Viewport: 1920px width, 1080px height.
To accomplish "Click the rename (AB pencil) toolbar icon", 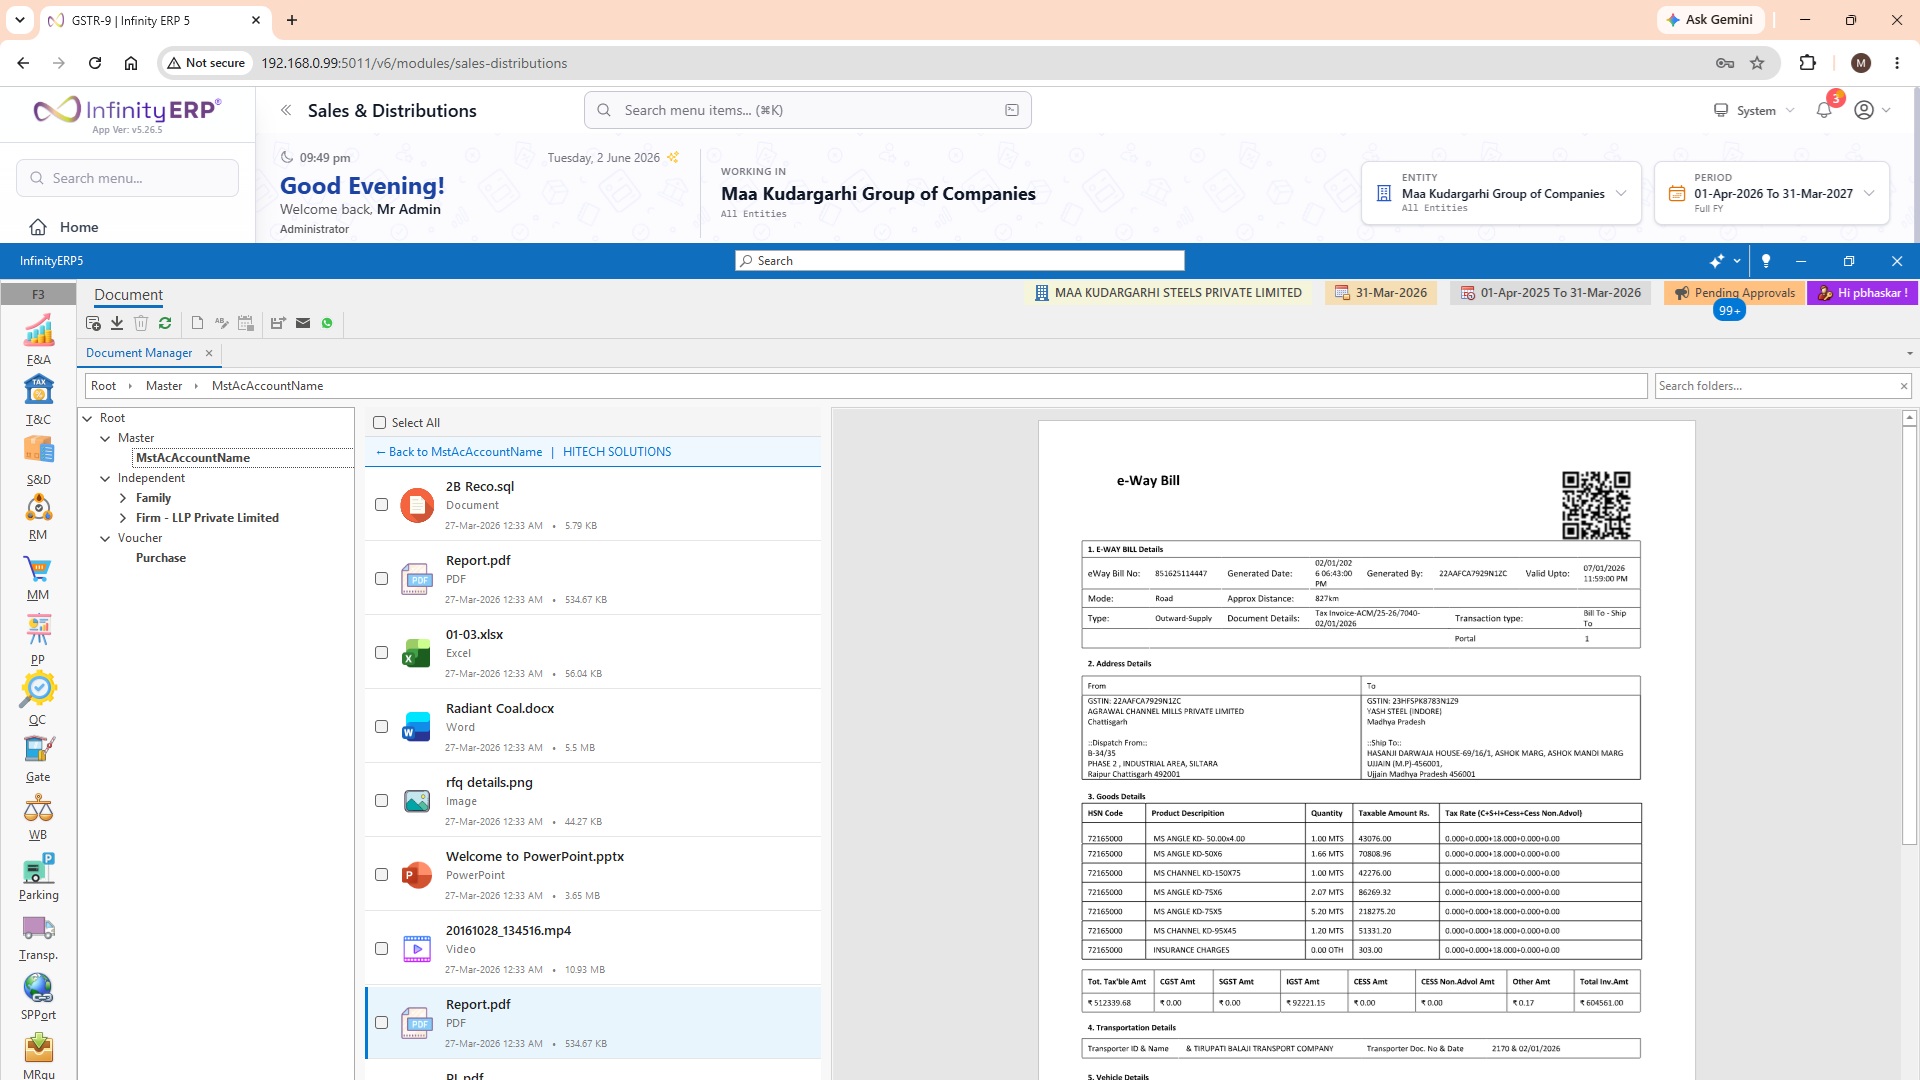I will click(x=221, y=323).
